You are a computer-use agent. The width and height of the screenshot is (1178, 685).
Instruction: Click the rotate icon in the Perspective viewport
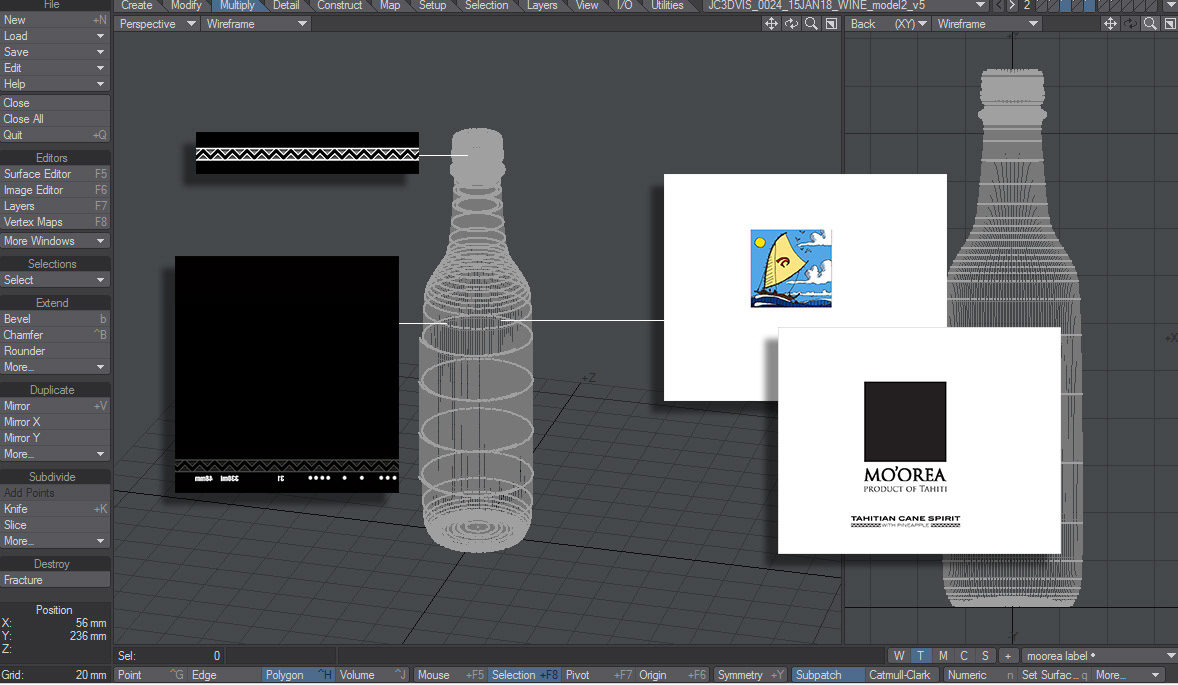(791, 24)
